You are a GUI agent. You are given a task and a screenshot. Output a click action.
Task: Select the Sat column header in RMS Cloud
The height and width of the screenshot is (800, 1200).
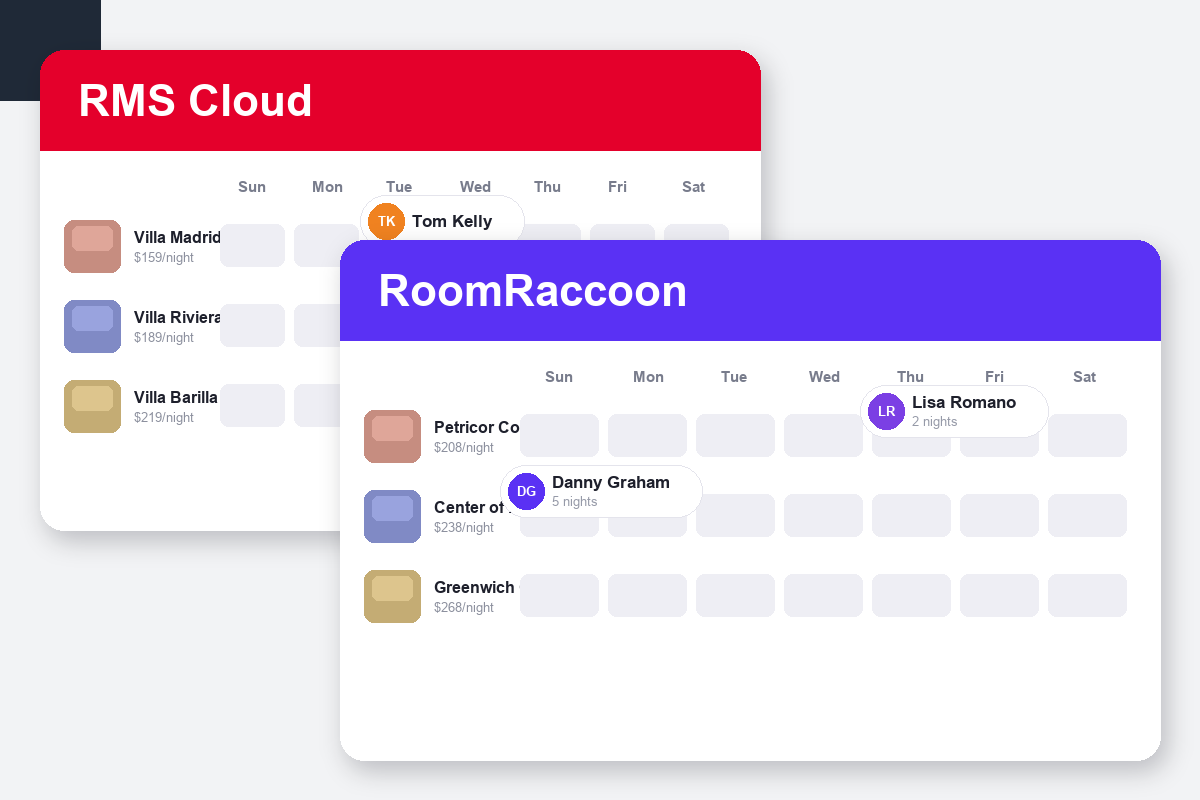[x=693, y=187]
